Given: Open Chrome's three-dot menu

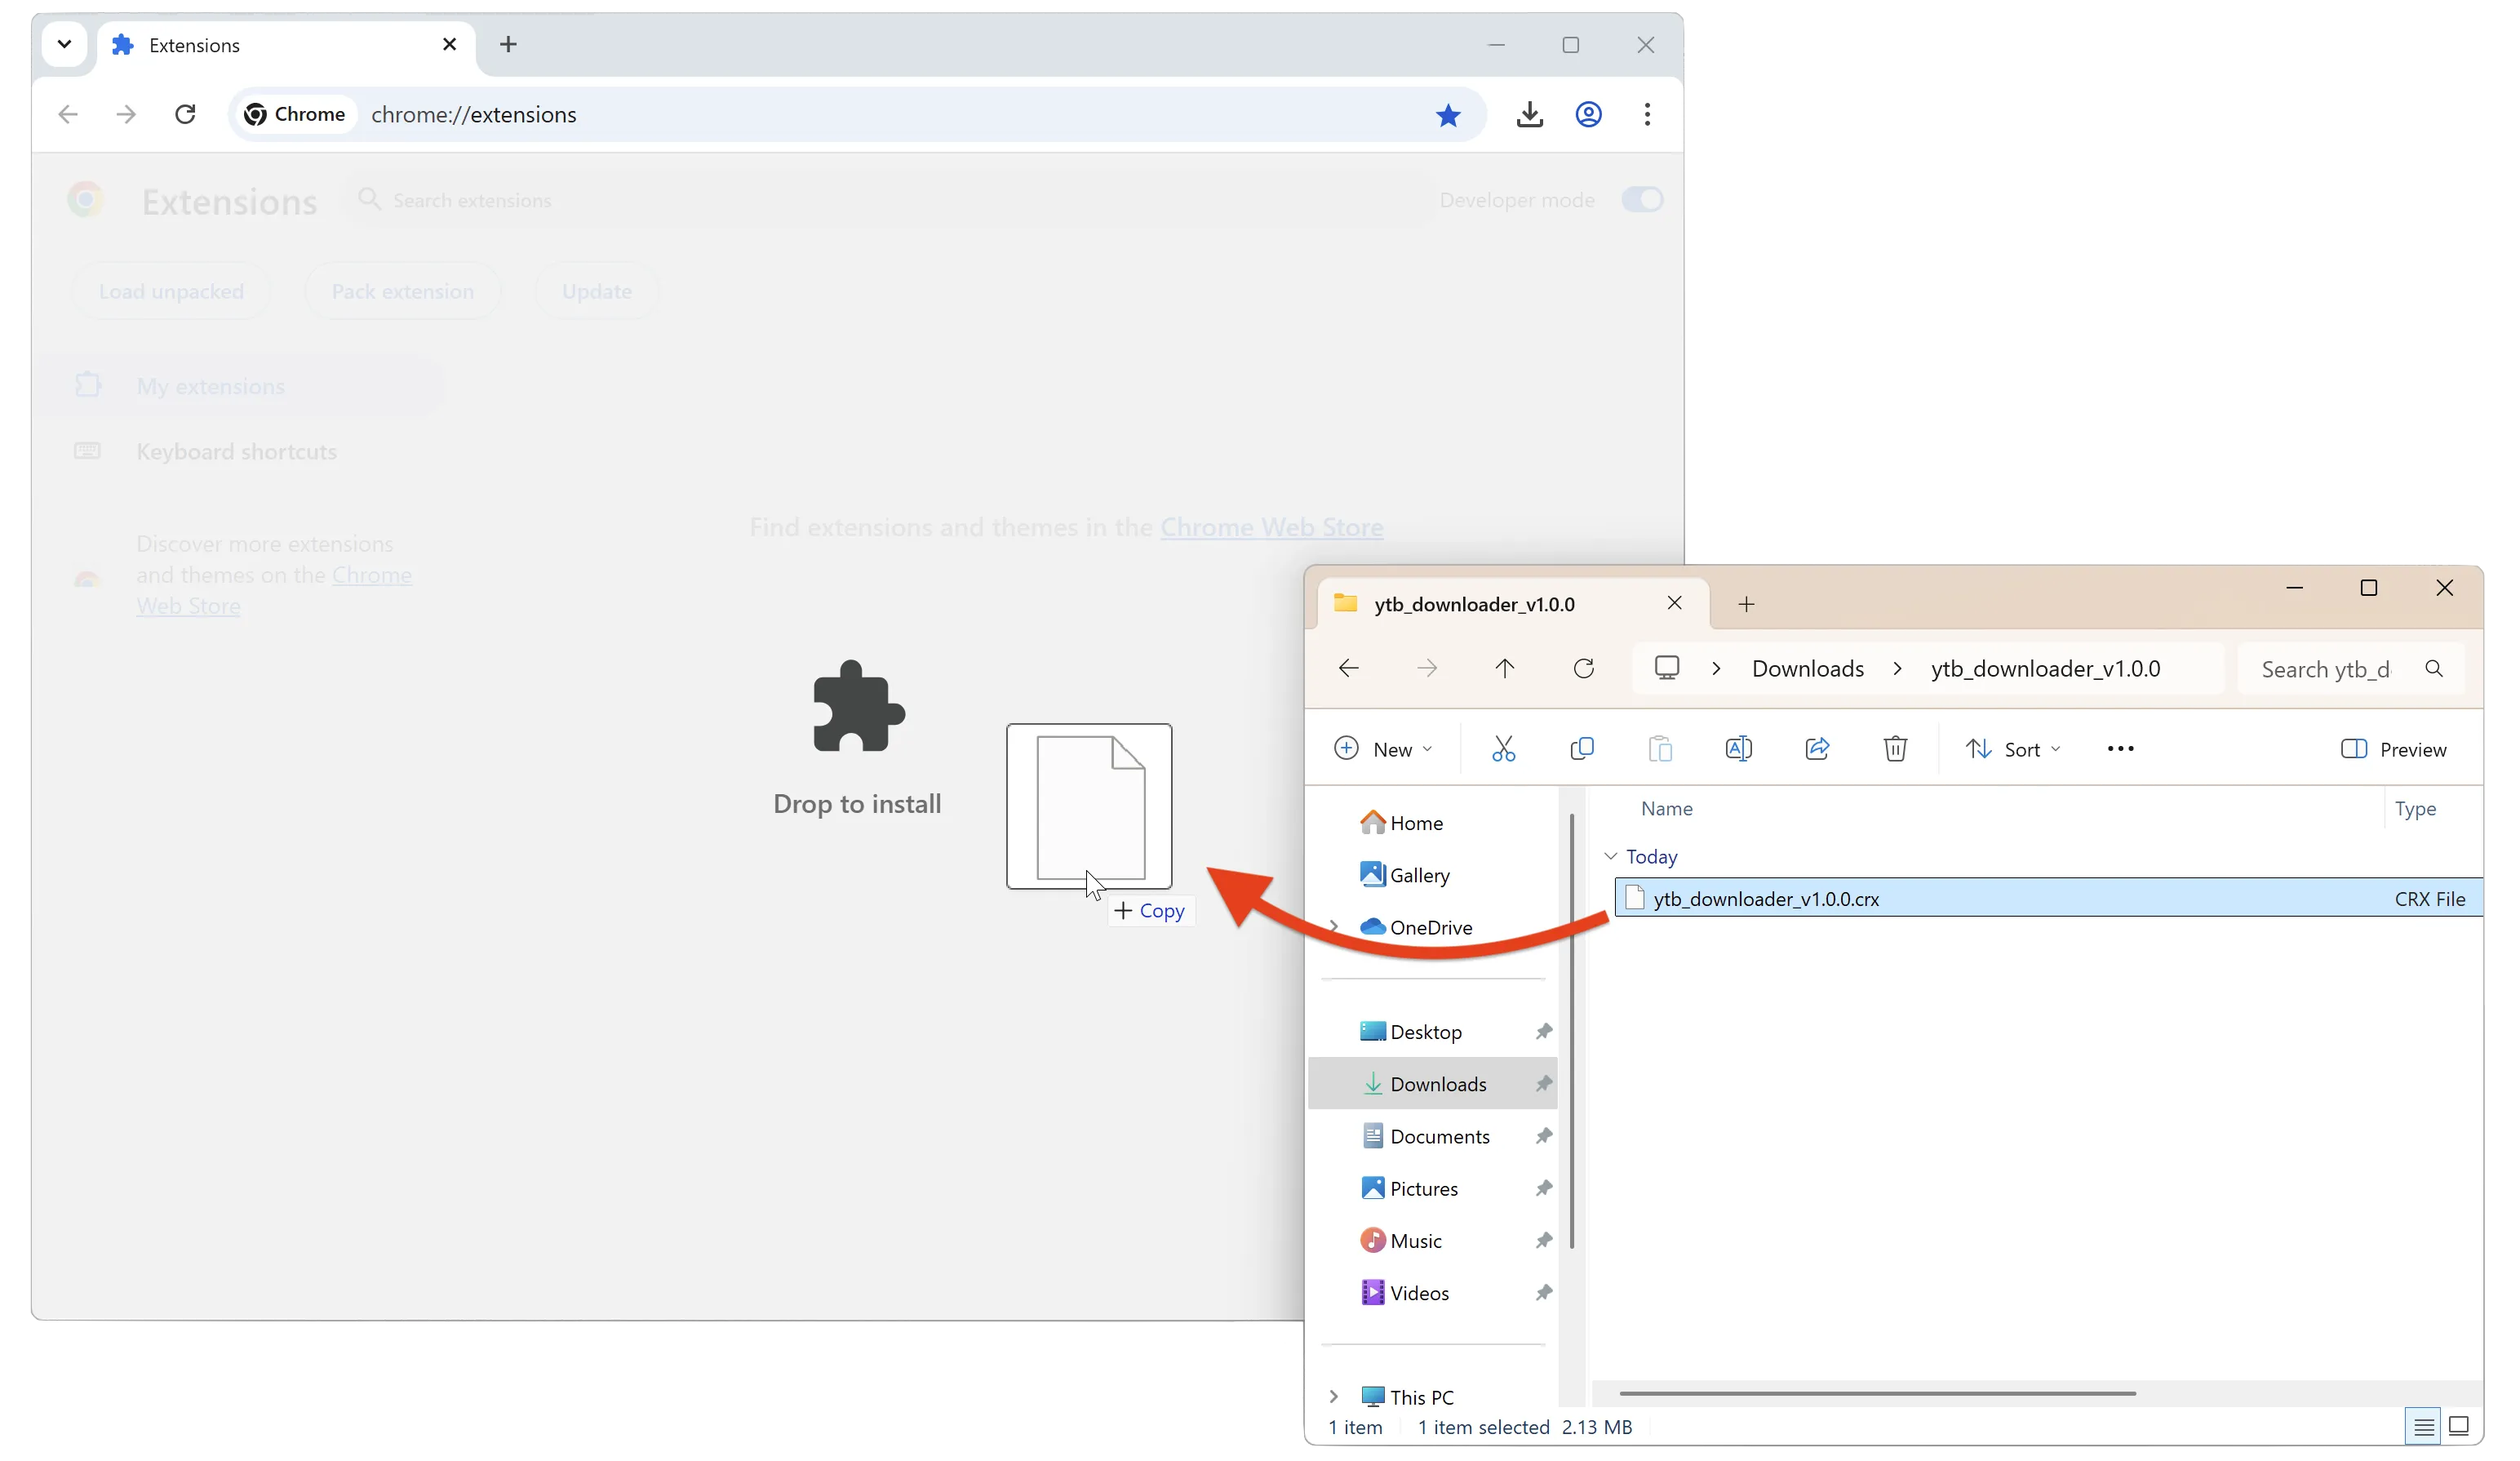Looking at the screenshot, I should (x=1647, y=115).
